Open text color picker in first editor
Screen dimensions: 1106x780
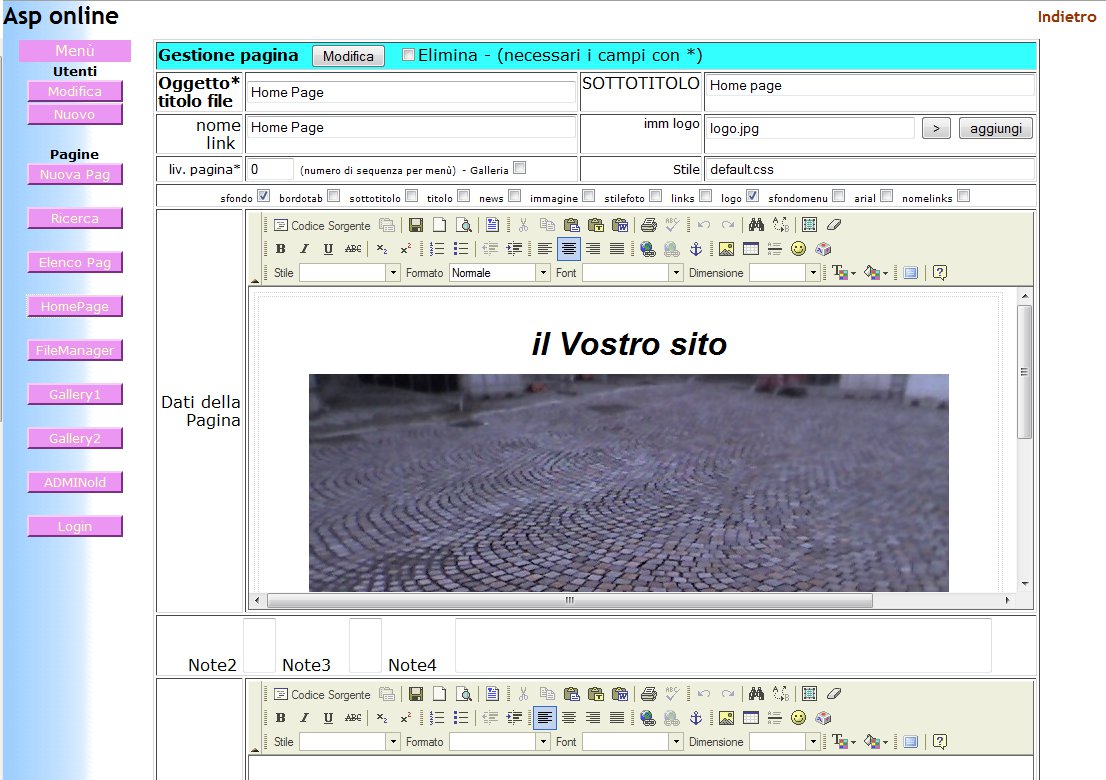point(844,272)
